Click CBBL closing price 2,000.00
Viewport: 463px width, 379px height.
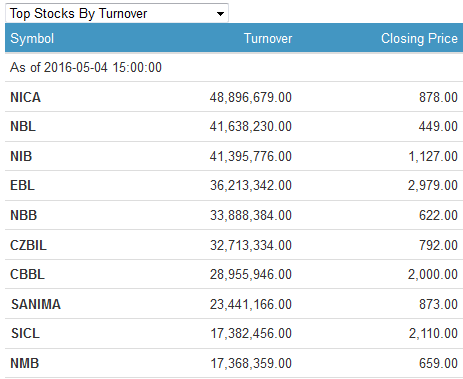(x=433, y=274)
